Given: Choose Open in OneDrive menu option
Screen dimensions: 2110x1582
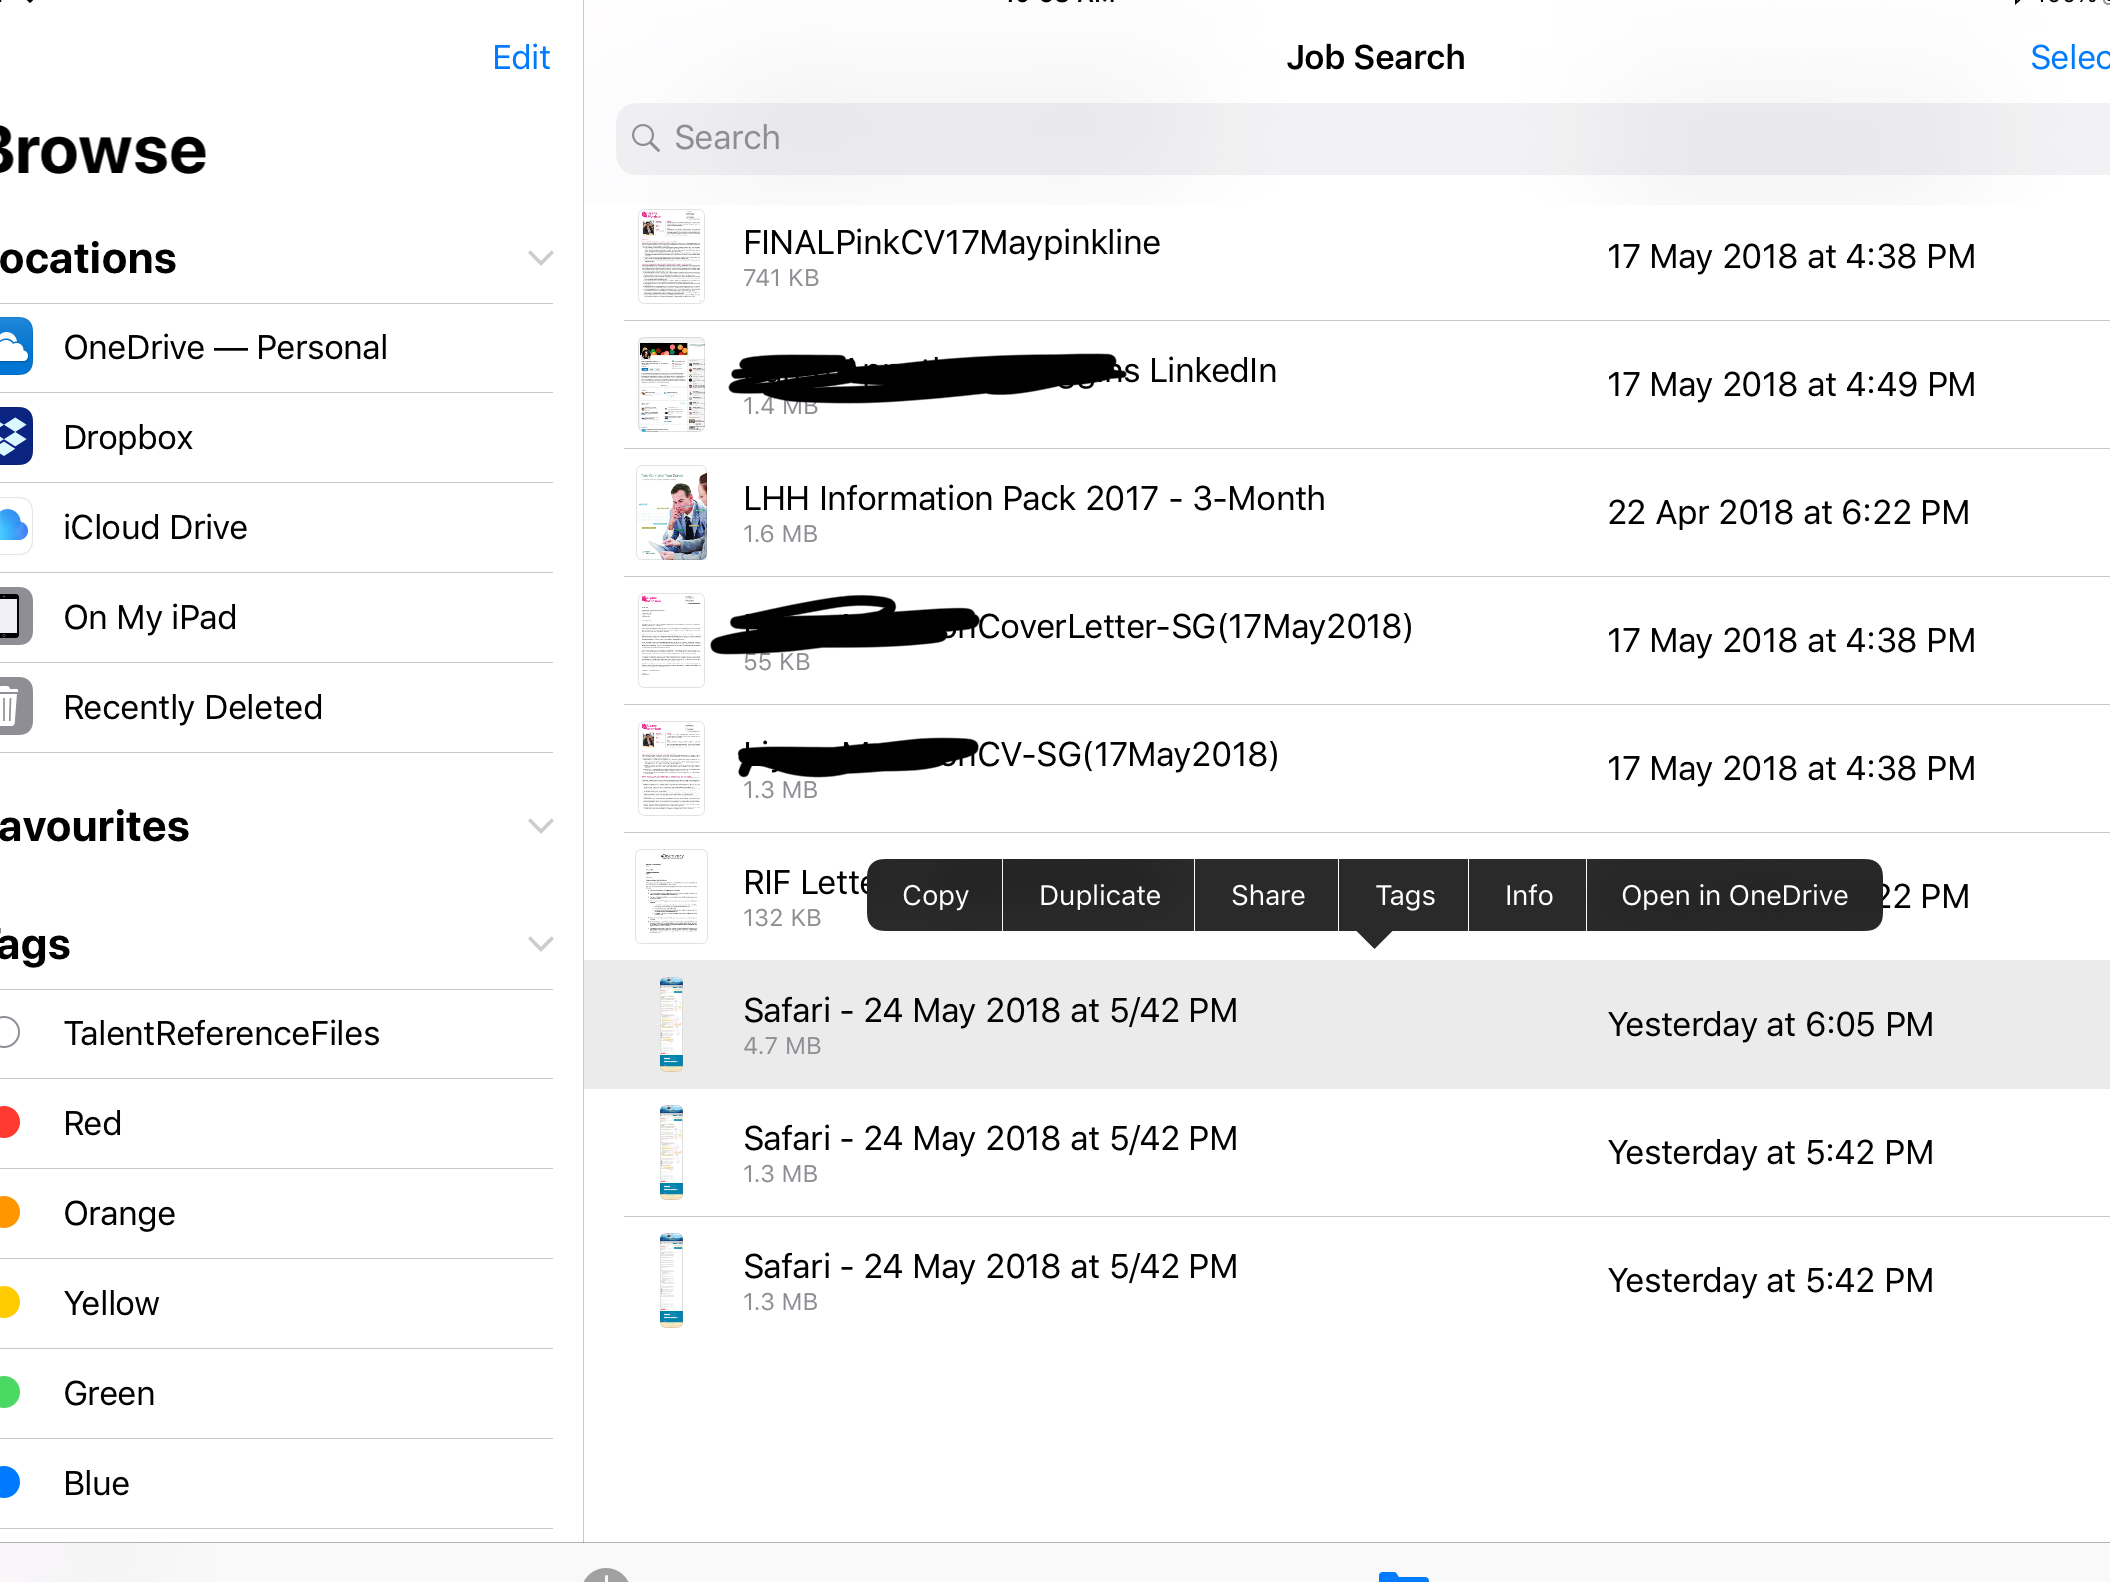Looking at the screenshot, I should coord(1734,895).
